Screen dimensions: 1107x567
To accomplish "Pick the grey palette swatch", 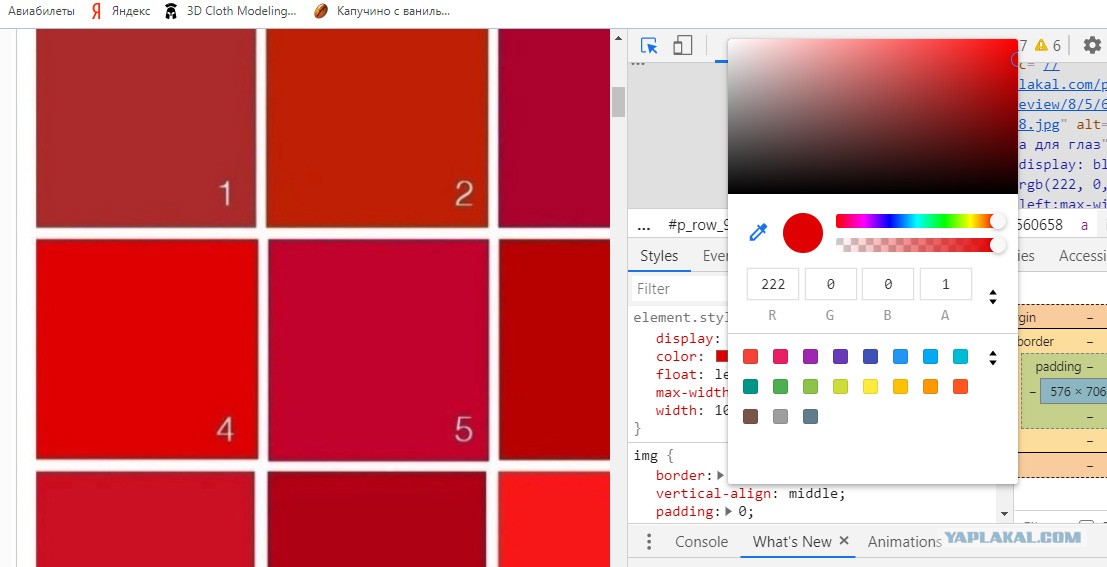I will coord(780,417).
